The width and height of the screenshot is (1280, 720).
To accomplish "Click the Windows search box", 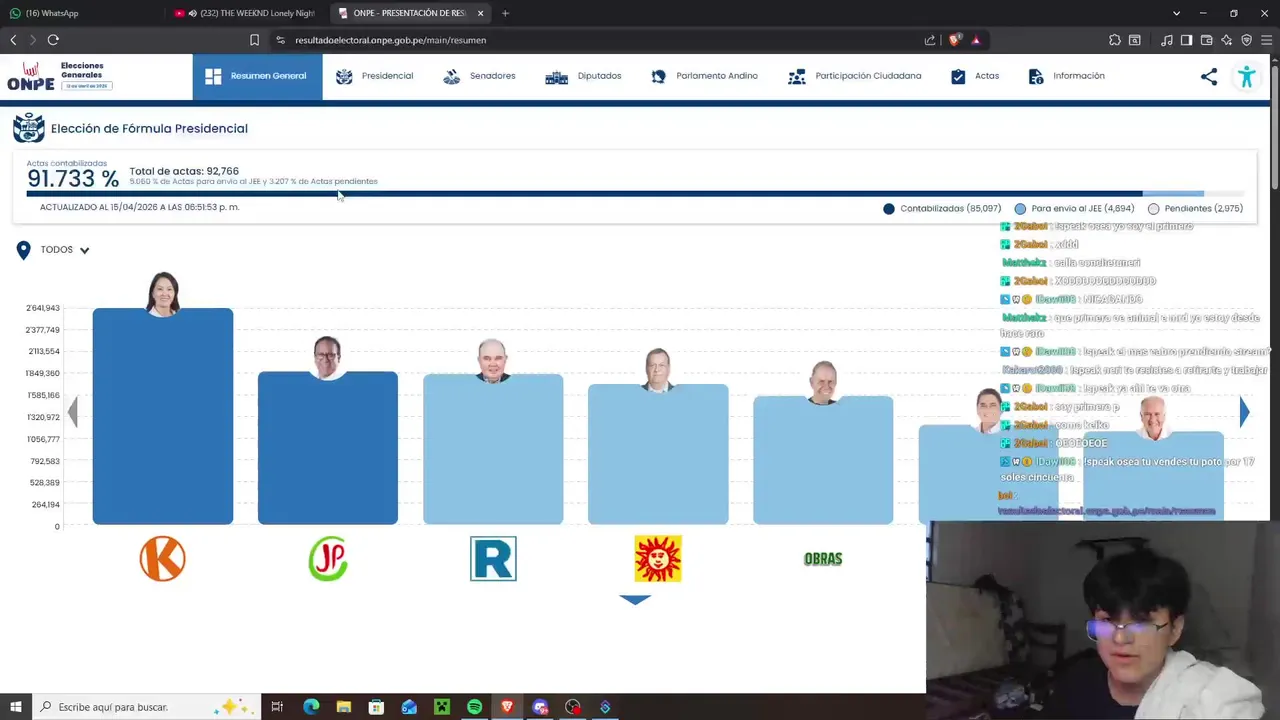I will (146, 707).
